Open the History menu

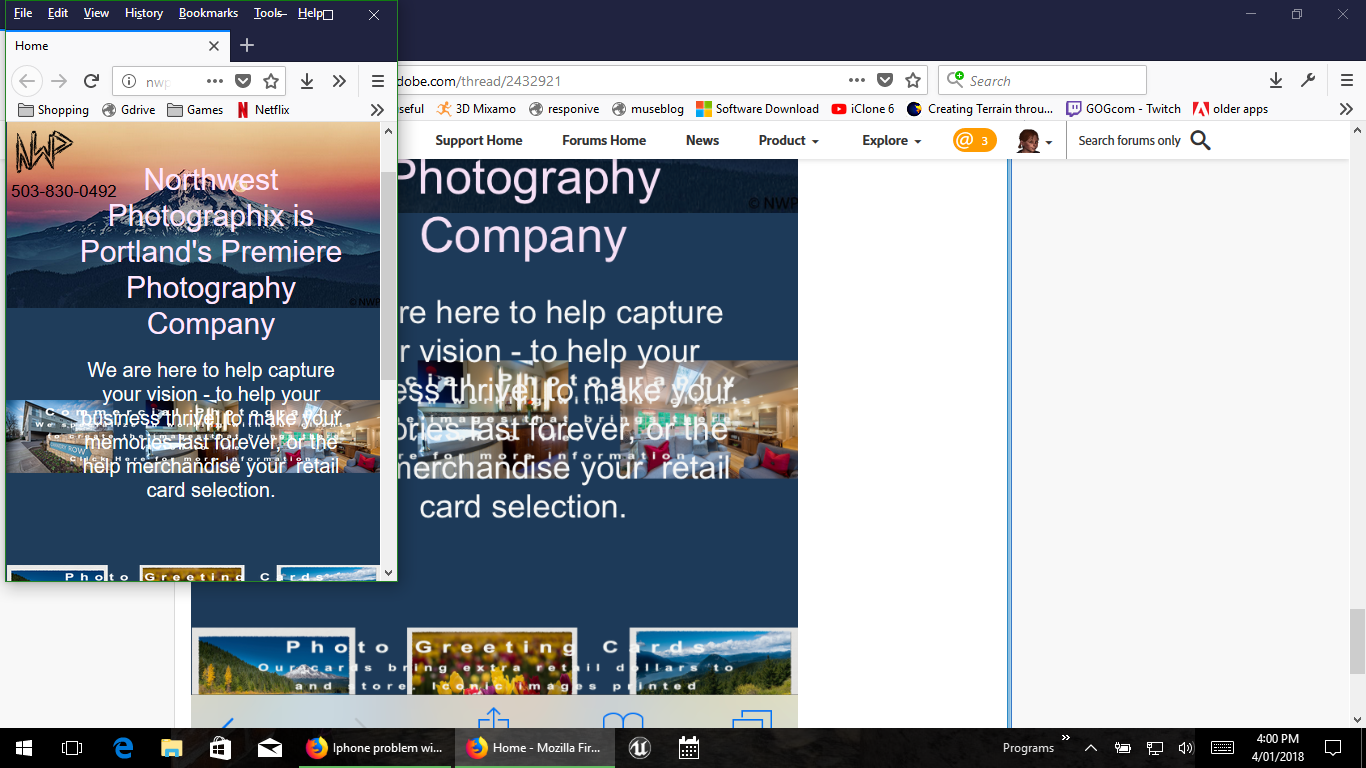click(144, 13)
